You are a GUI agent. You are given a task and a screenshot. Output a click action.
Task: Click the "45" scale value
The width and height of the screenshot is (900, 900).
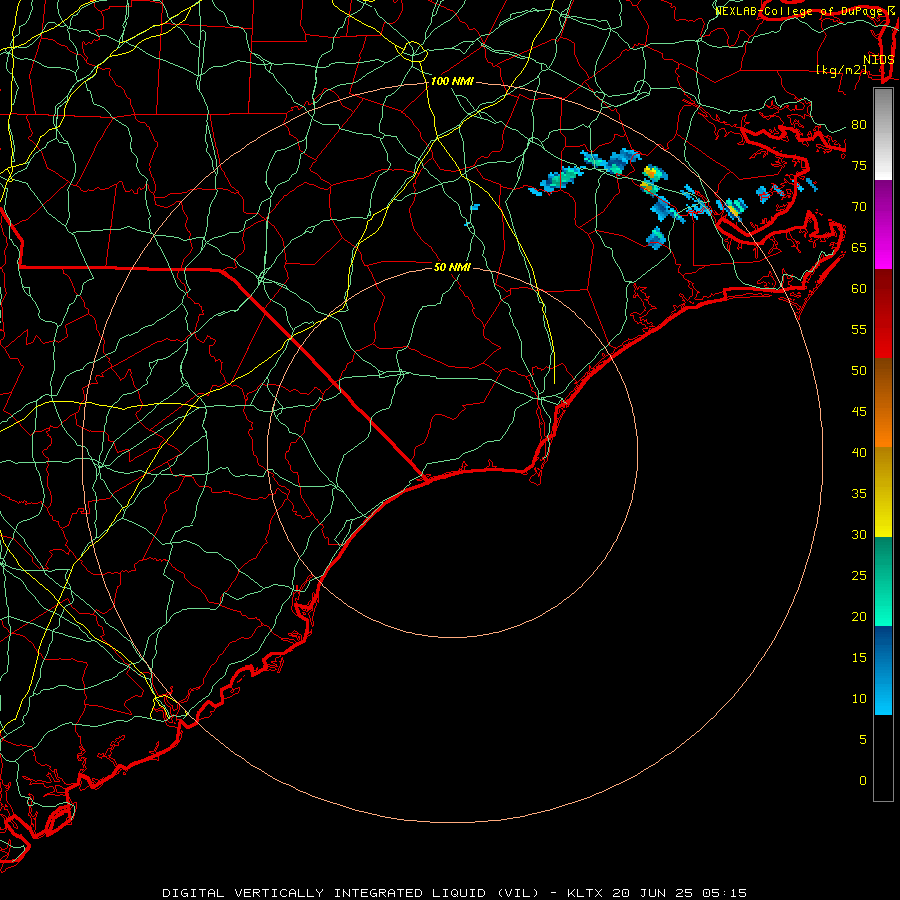(x=859, y=412)
